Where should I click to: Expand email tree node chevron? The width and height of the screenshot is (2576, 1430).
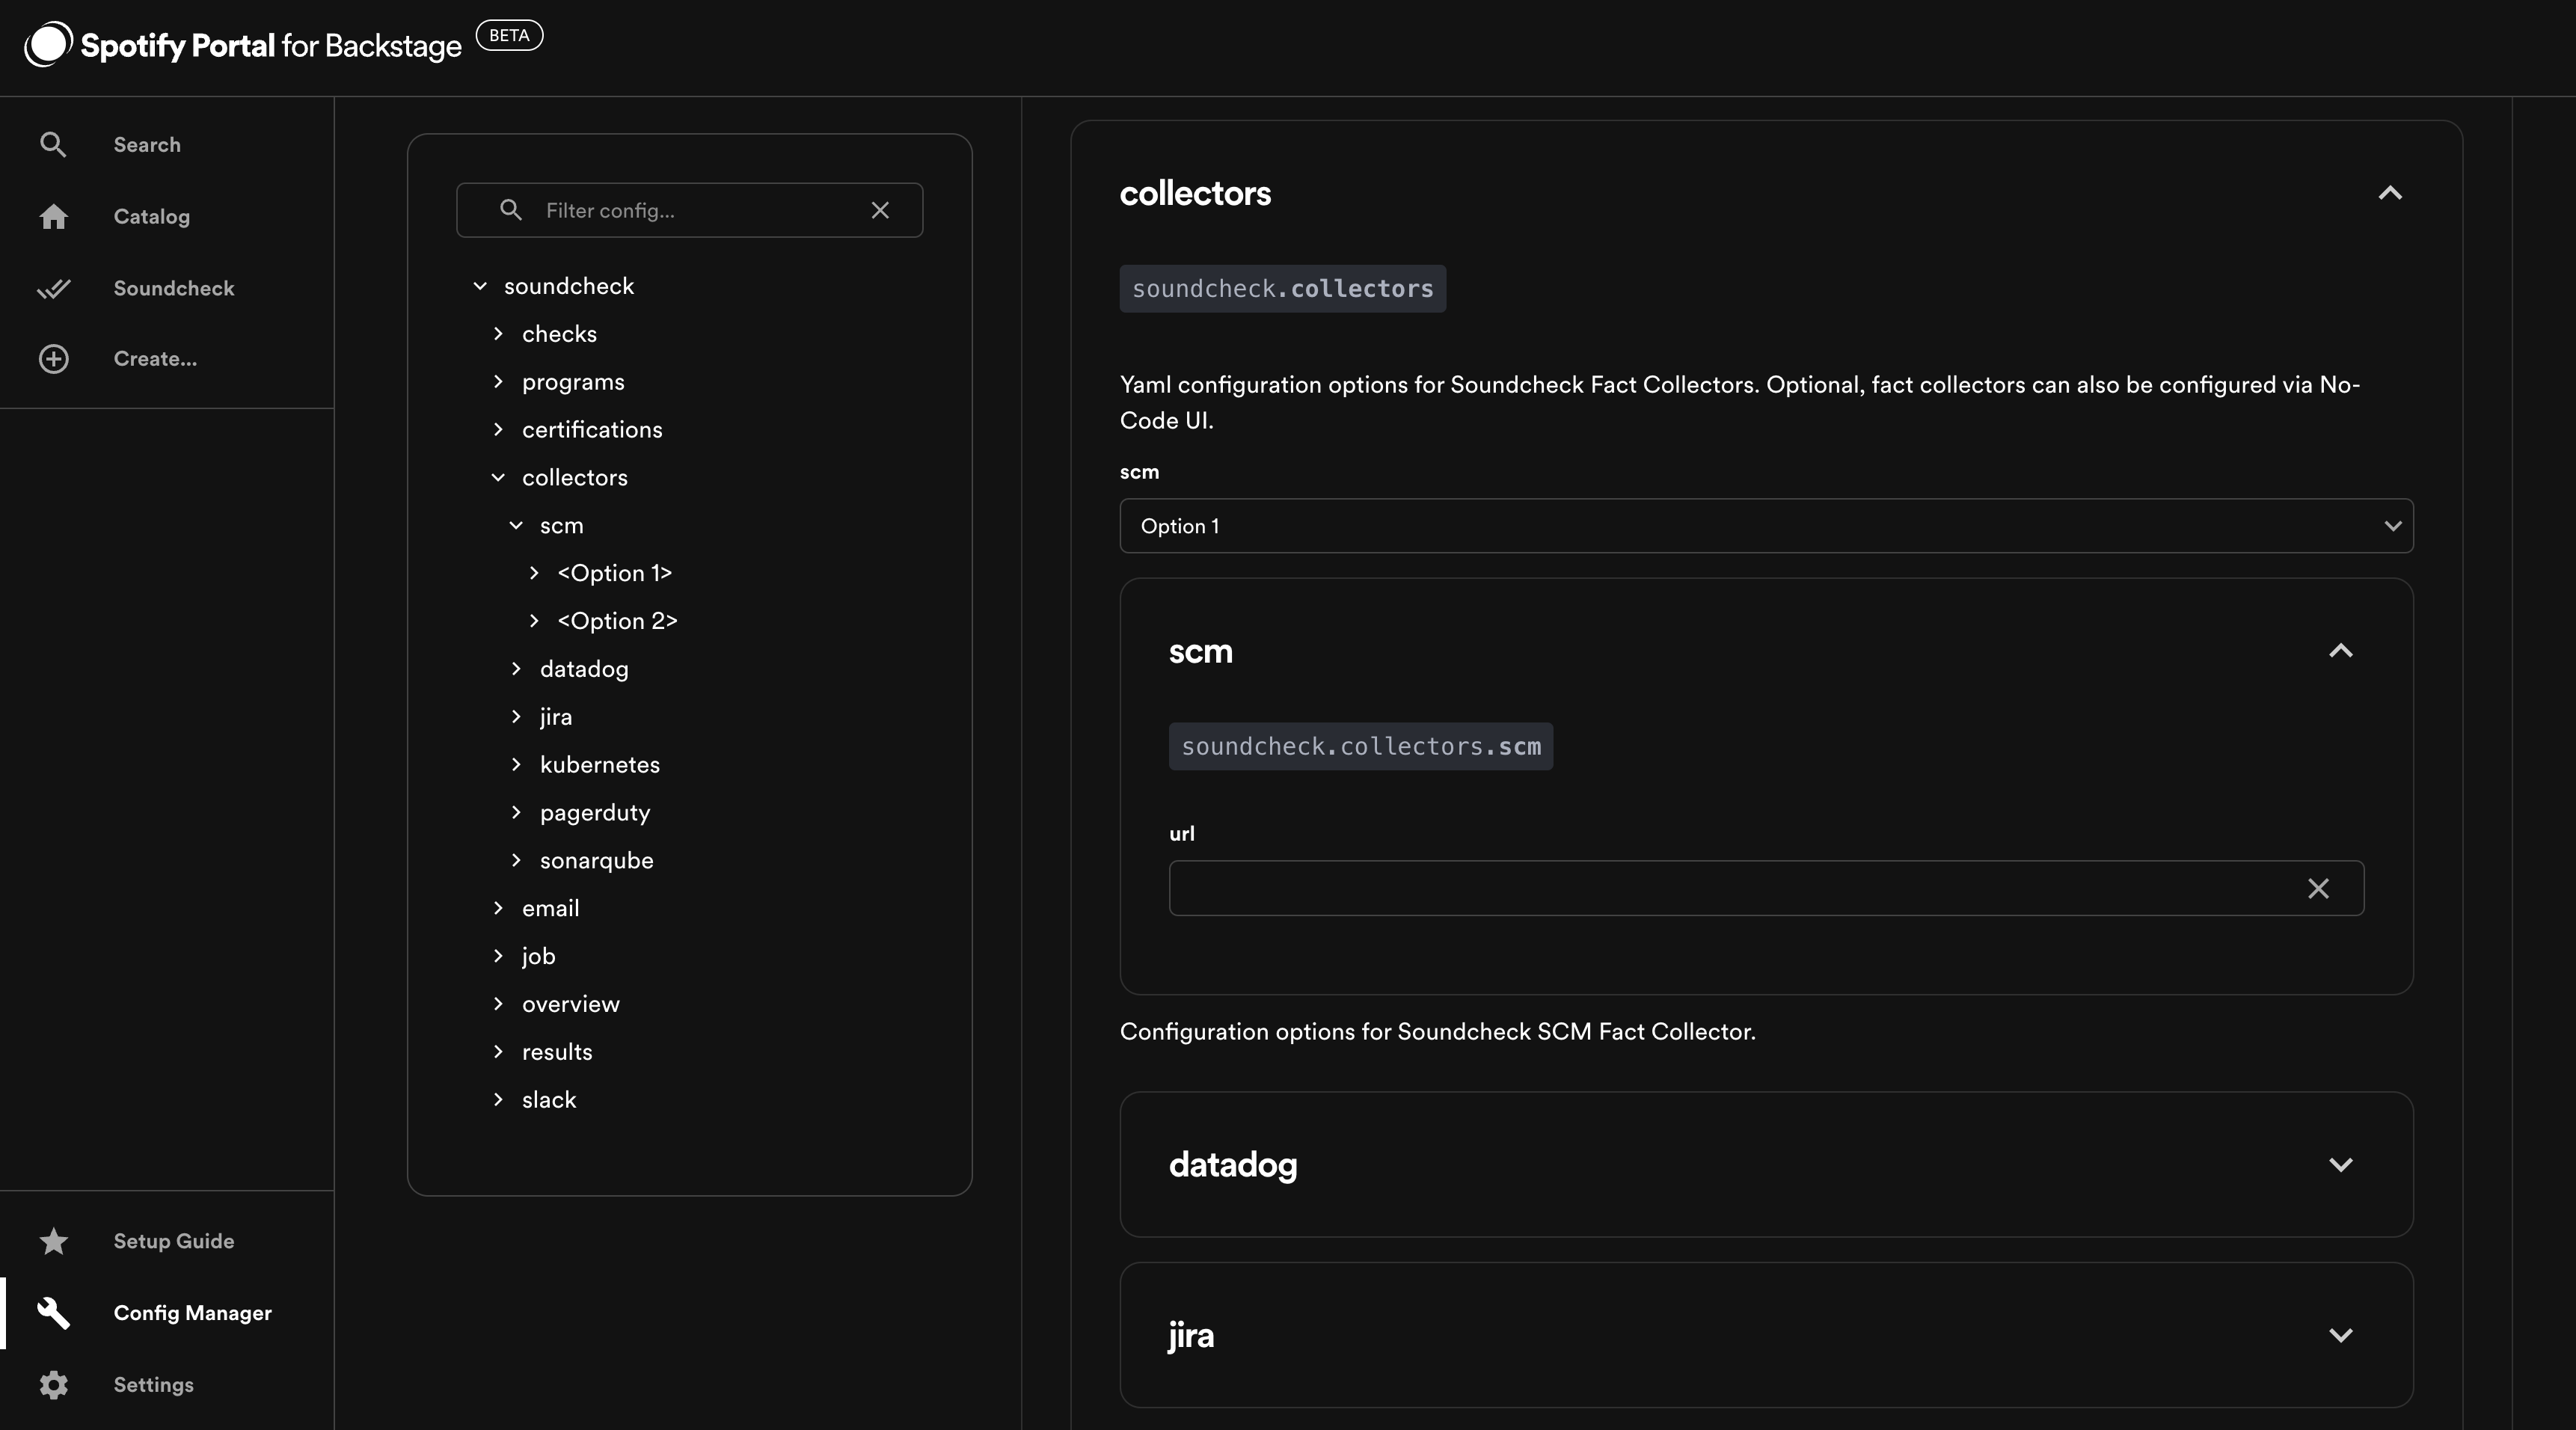pyautogui.click(x=498, y=908)
